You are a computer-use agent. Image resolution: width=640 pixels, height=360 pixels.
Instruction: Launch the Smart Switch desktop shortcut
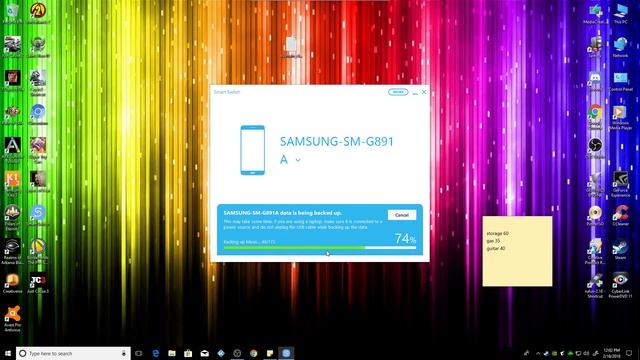[38, 215]
